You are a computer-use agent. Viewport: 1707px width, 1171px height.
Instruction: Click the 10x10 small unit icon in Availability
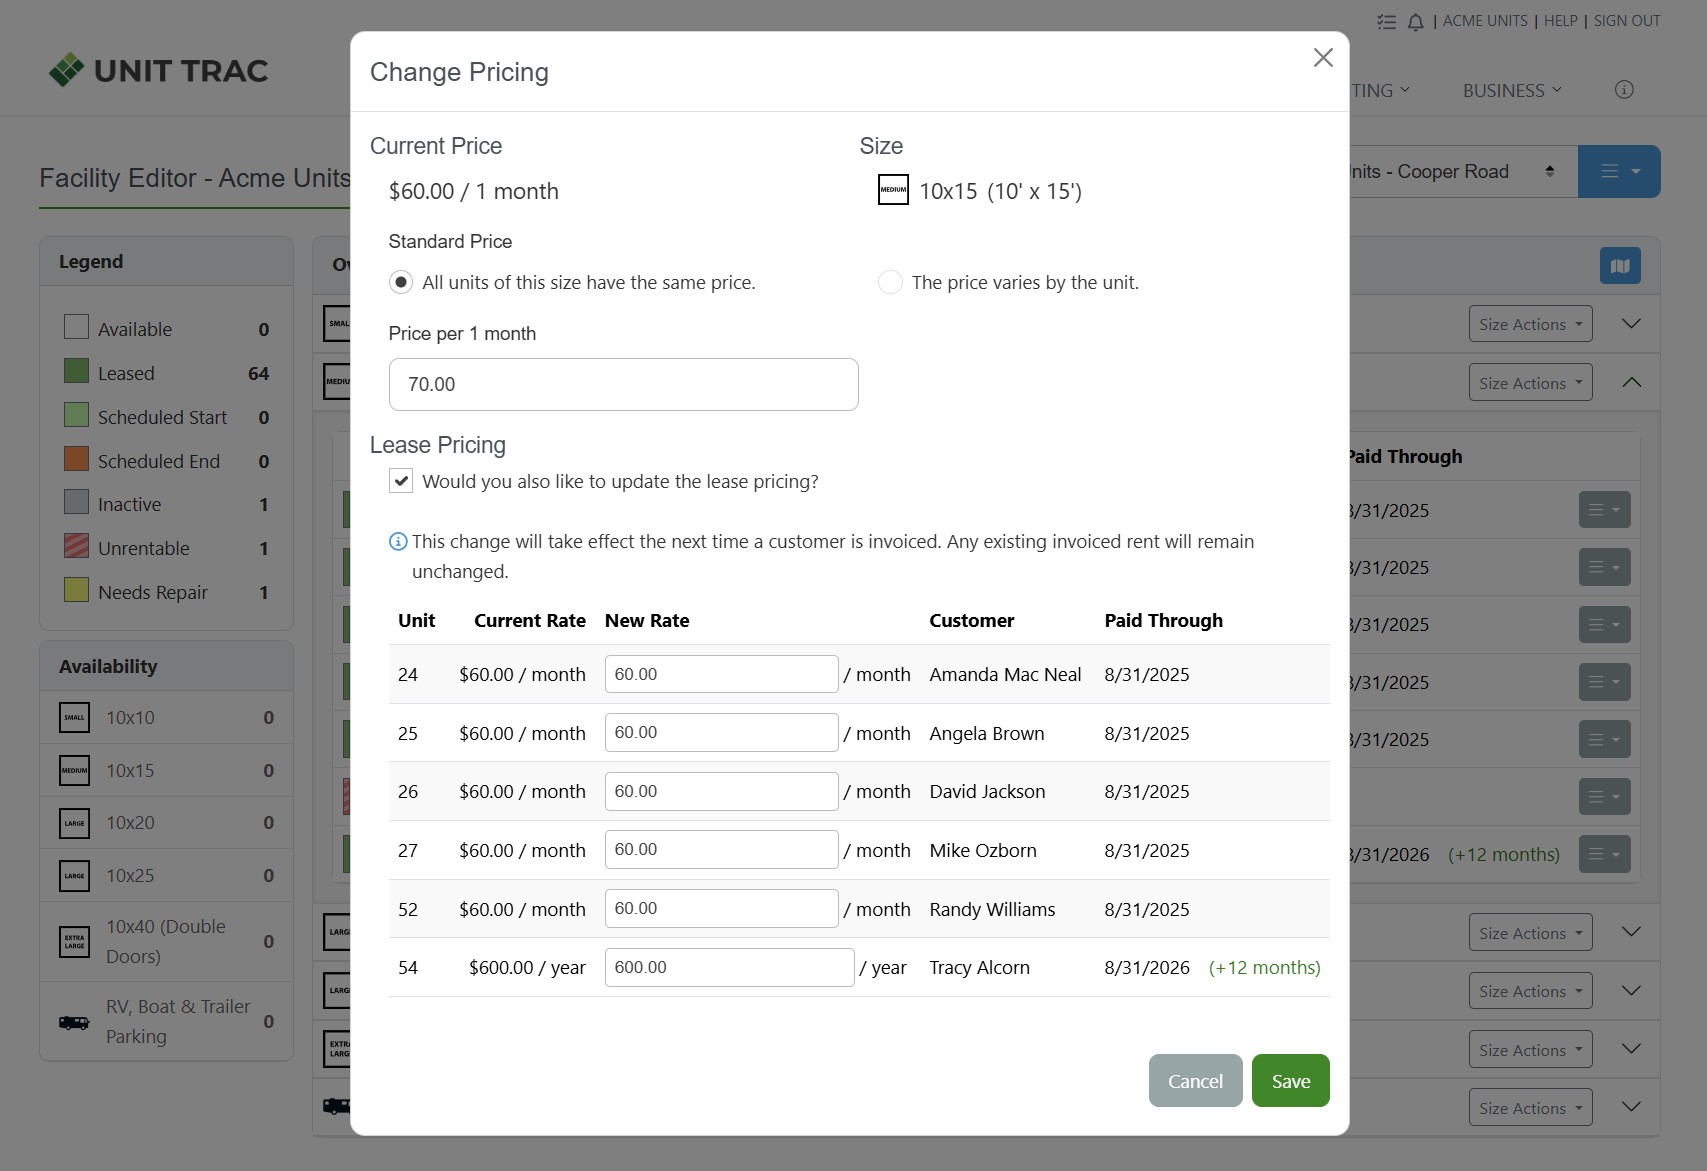75,717
